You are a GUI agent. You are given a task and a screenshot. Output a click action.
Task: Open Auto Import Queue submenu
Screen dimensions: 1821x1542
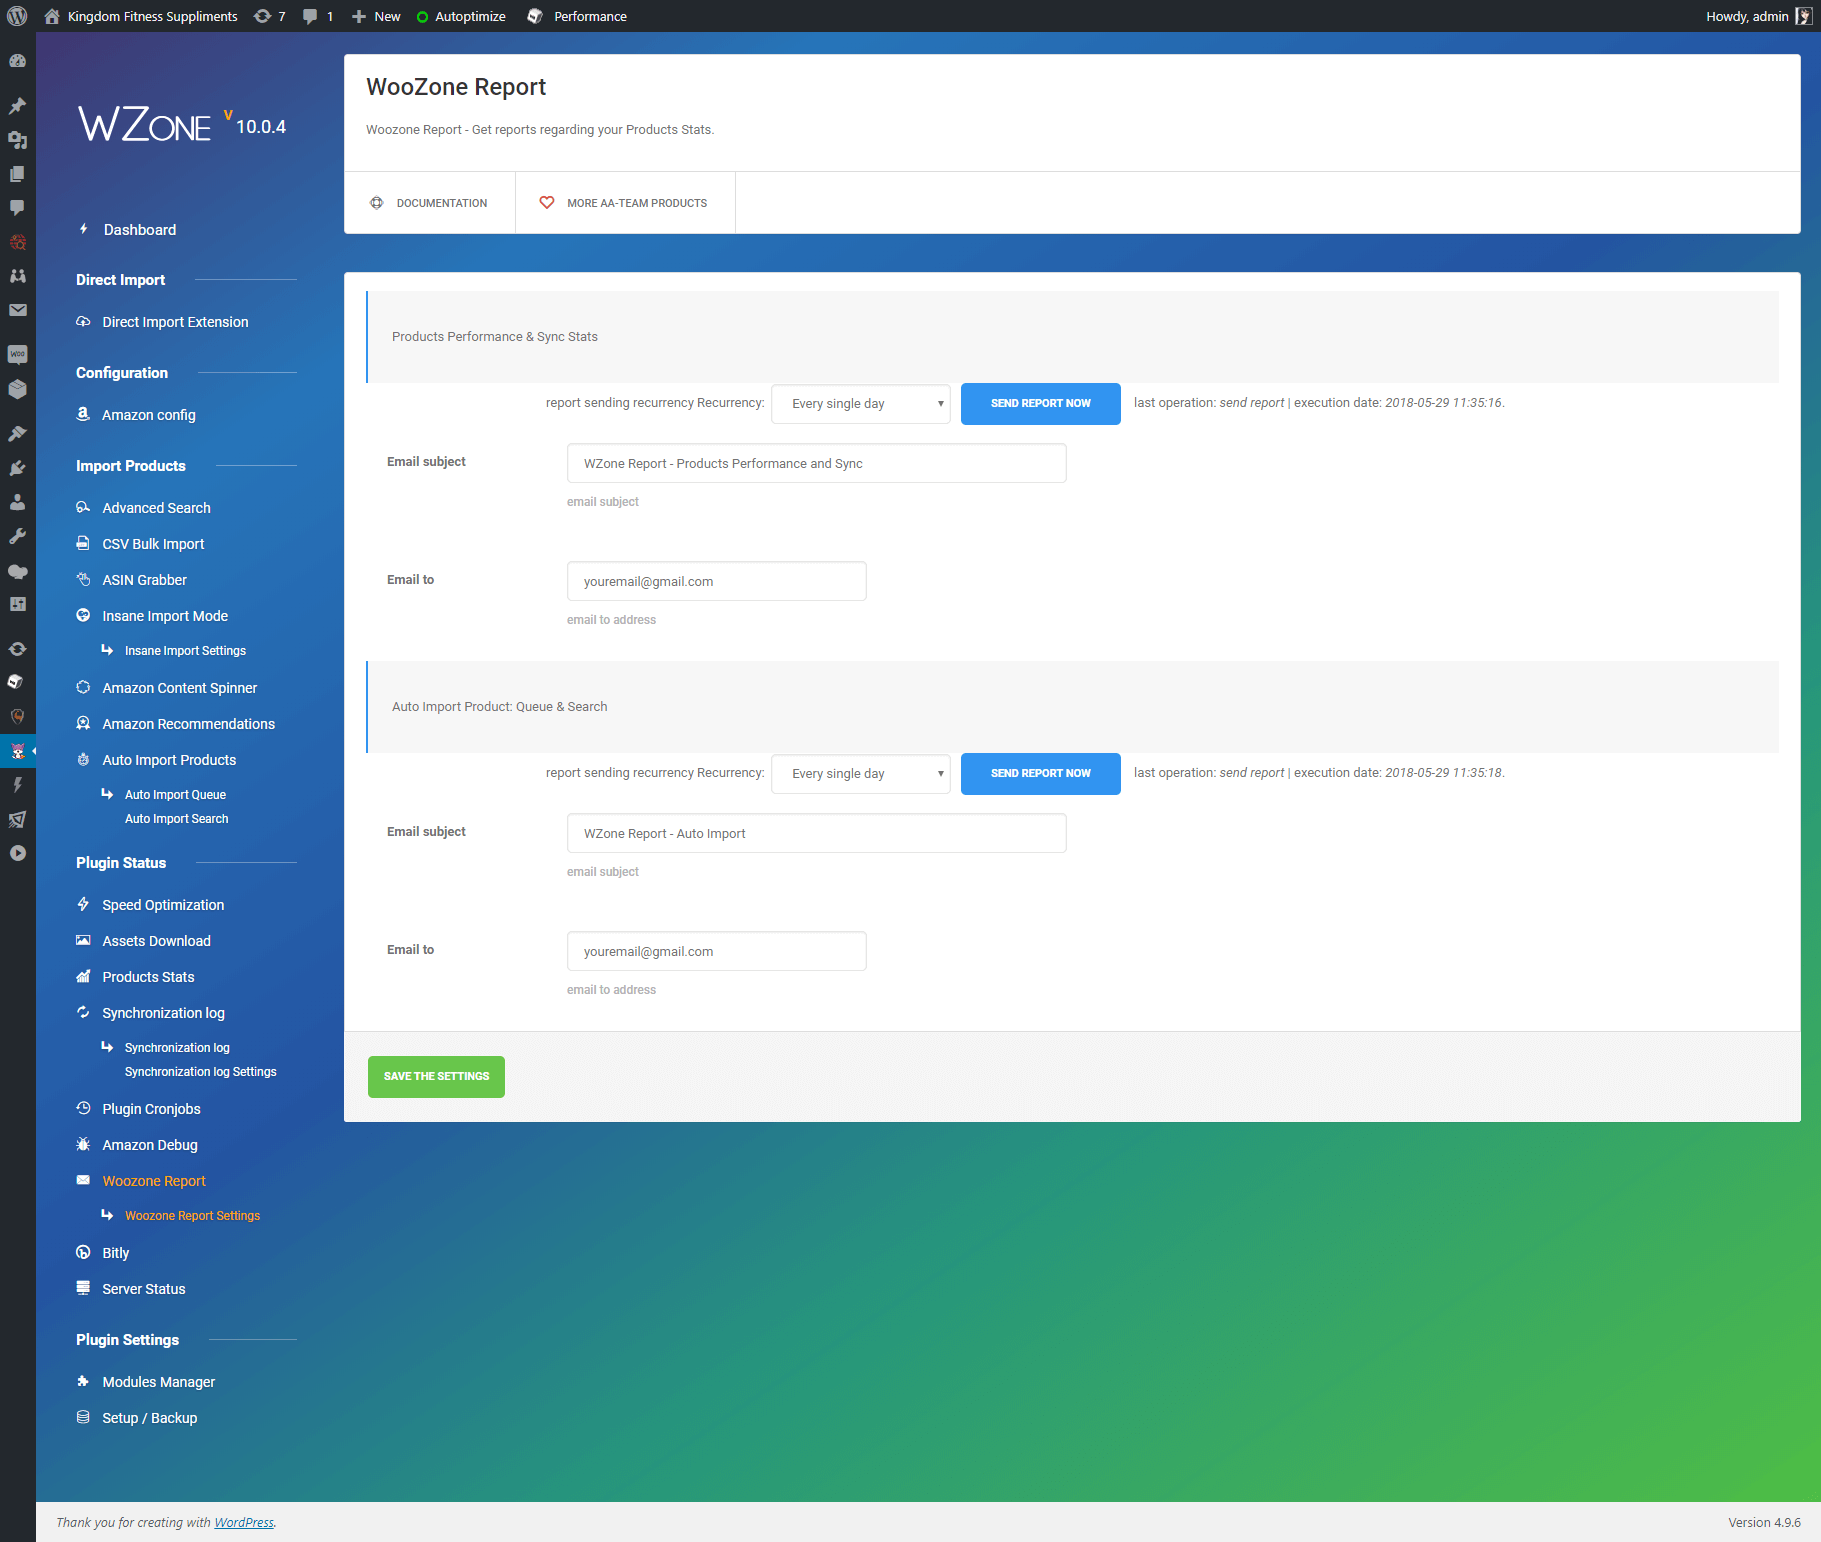pyautogui.click(x=175, y=795)
